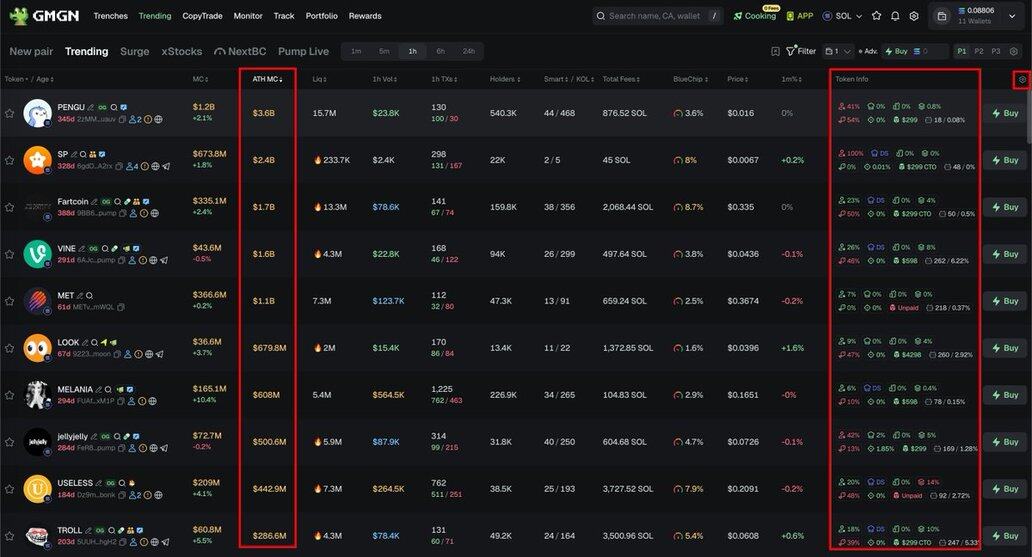Click Buy button for the VINE row
The width and height of the screenshot is (1032, 557).
(1004, 254)
